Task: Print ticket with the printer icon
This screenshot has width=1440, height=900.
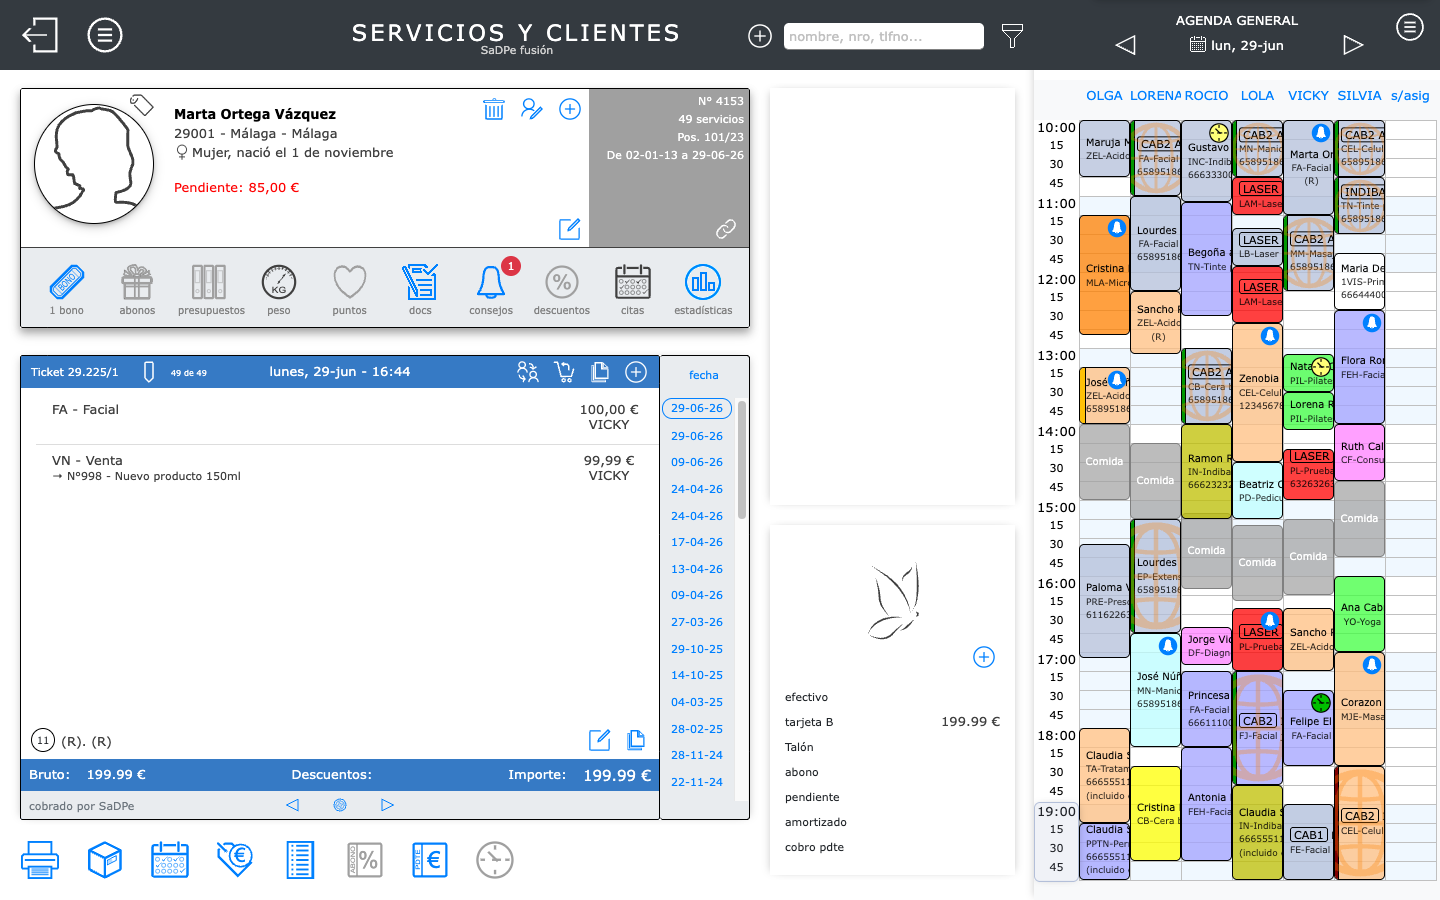Action: click(x=40, y=860)
